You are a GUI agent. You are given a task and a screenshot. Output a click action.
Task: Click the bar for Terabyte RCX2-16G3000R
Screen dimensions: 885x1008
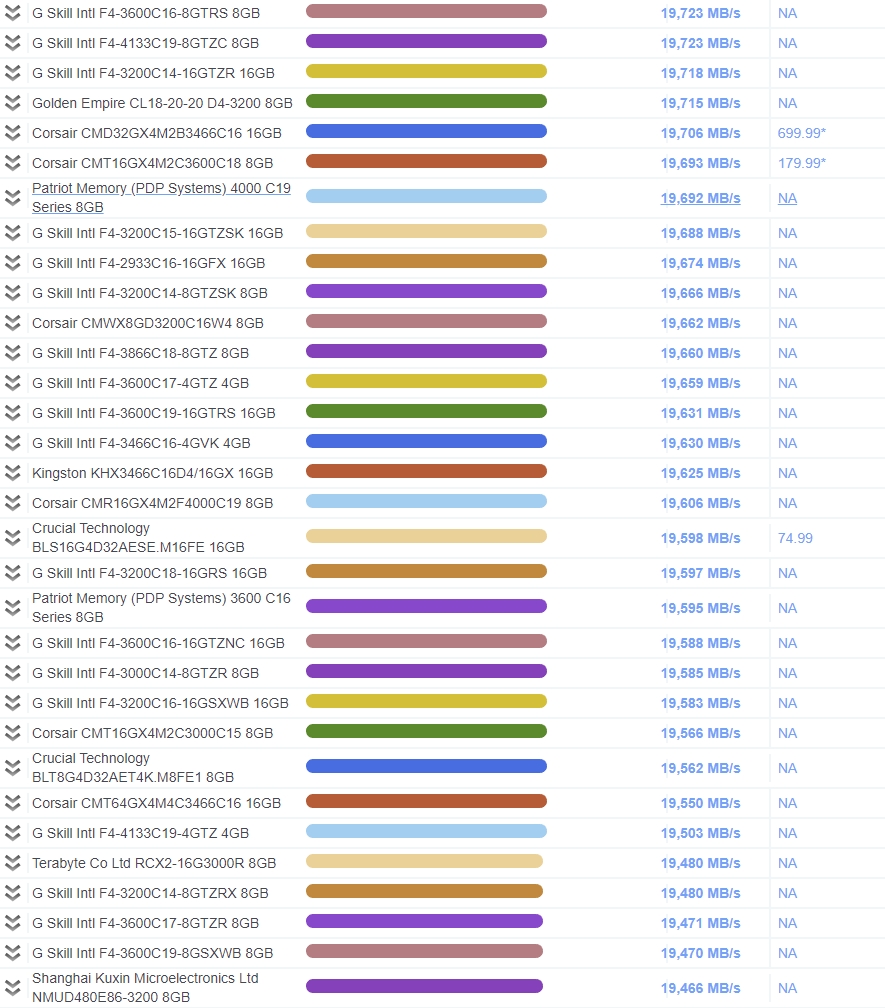coord(424,861)
